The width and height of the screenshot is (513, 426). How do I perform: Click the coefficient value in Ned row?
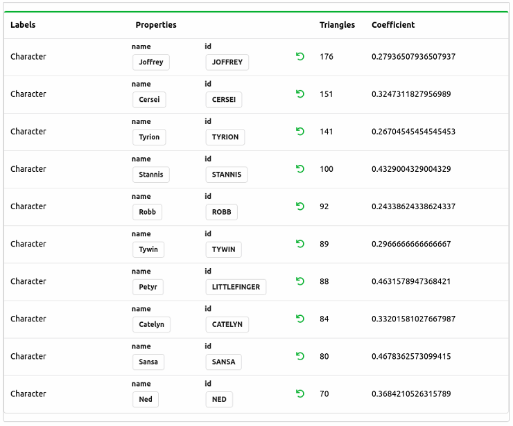pos(411,394)
